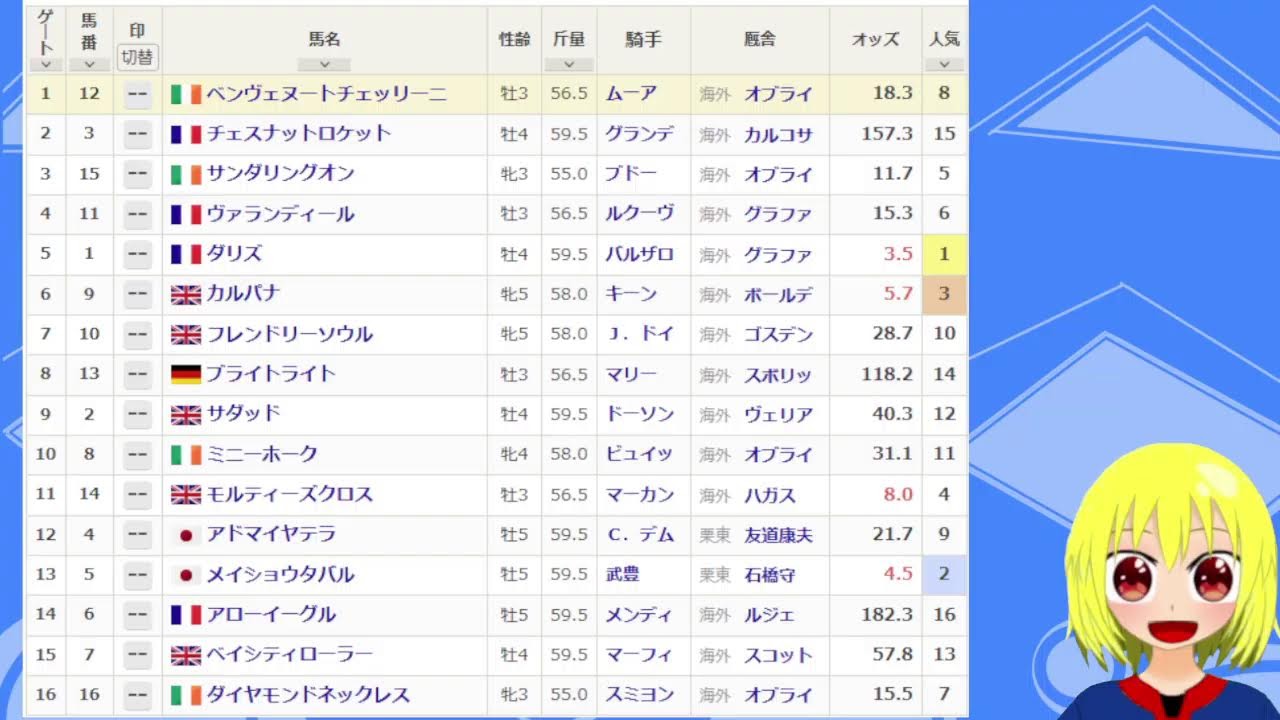The width and height of the screenshot is (1280, 720).
Task: Open trainer 友道康夫 link
Action: coord(779,535)
